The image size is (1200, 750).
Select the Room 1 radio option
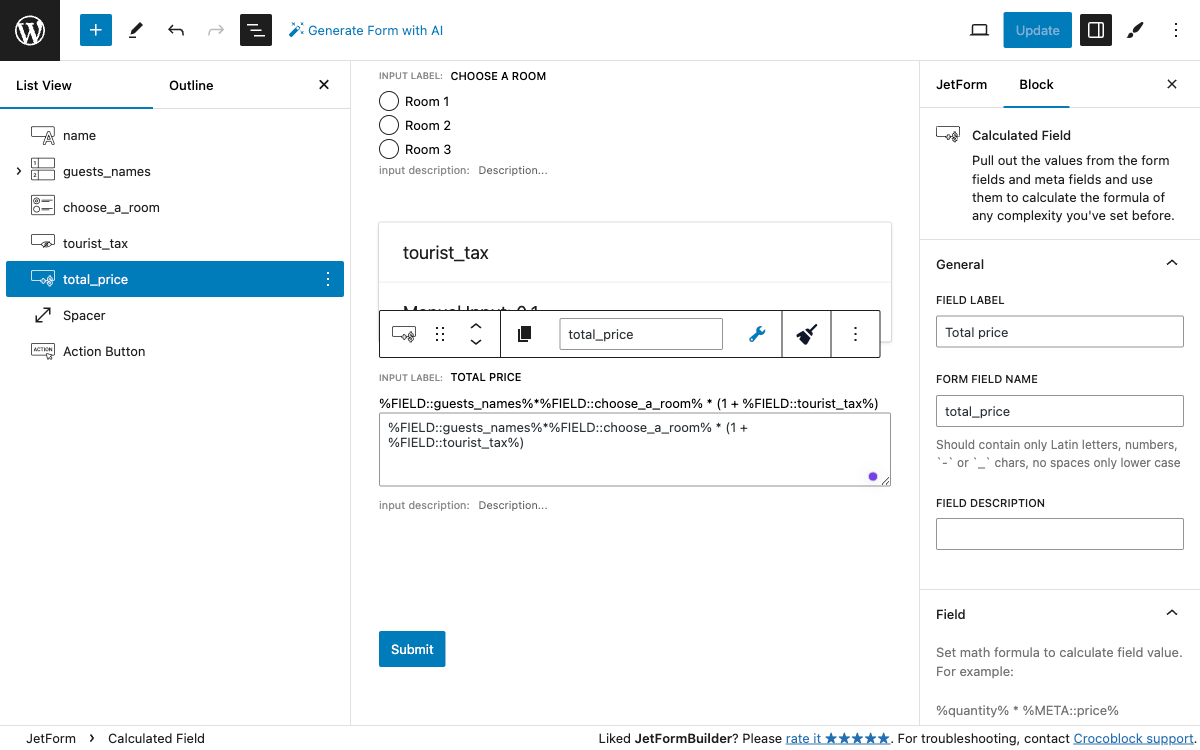click(389, 101)
